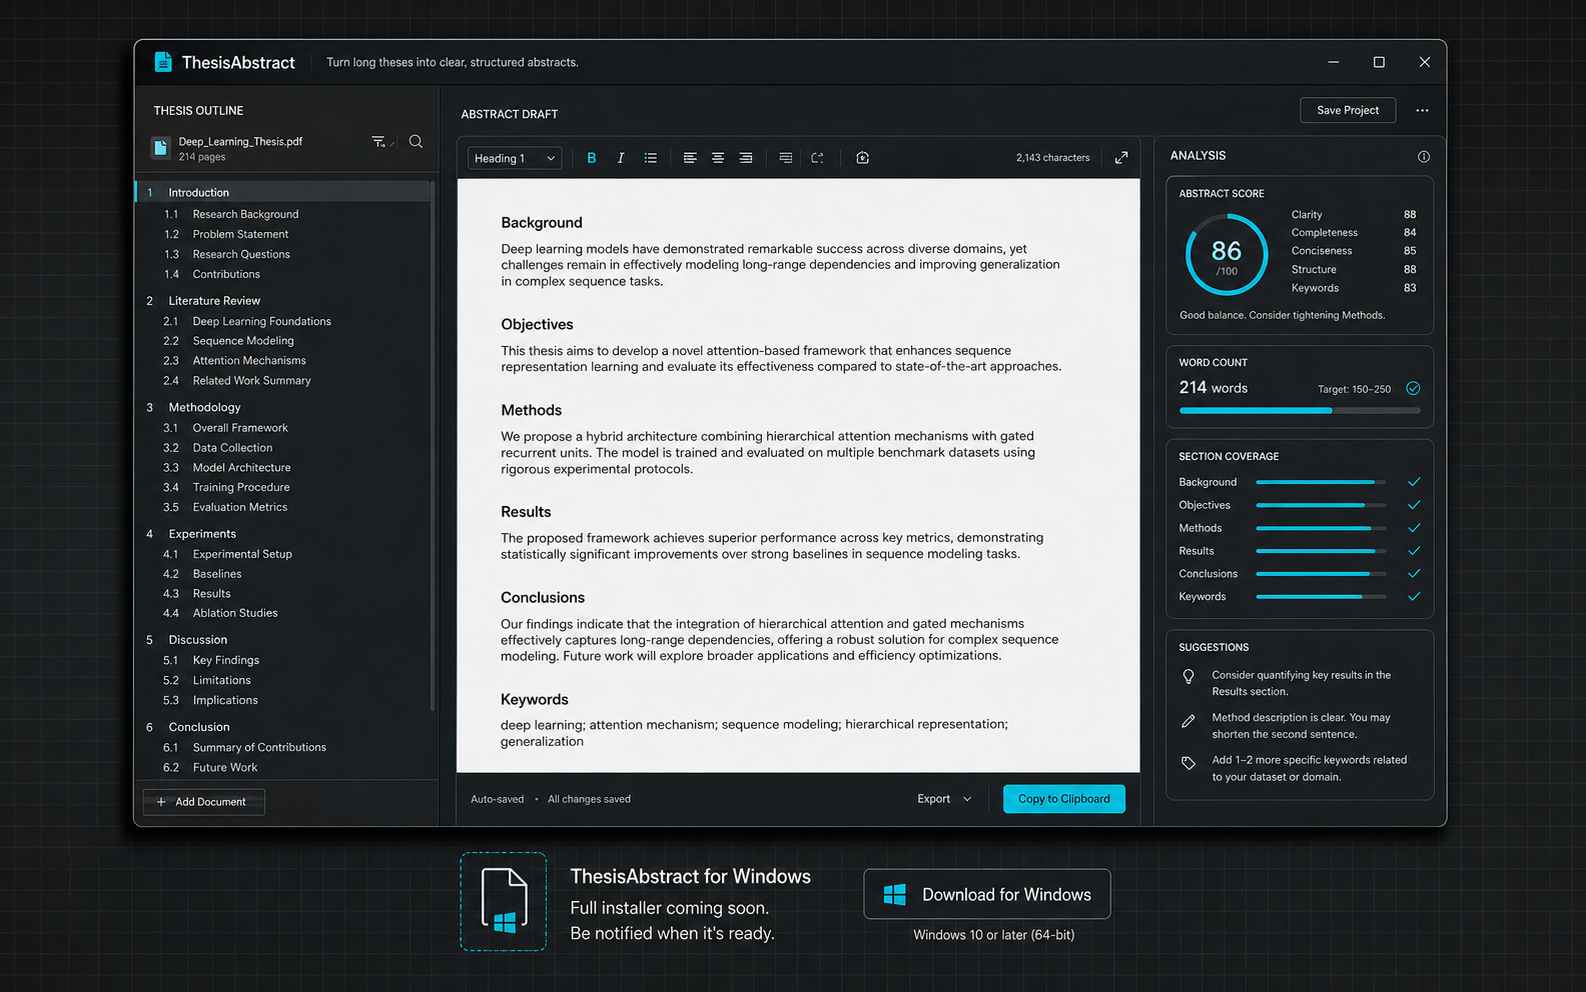Click the word count progress bar
The image size is (1586, 992).
(1300, 410)
